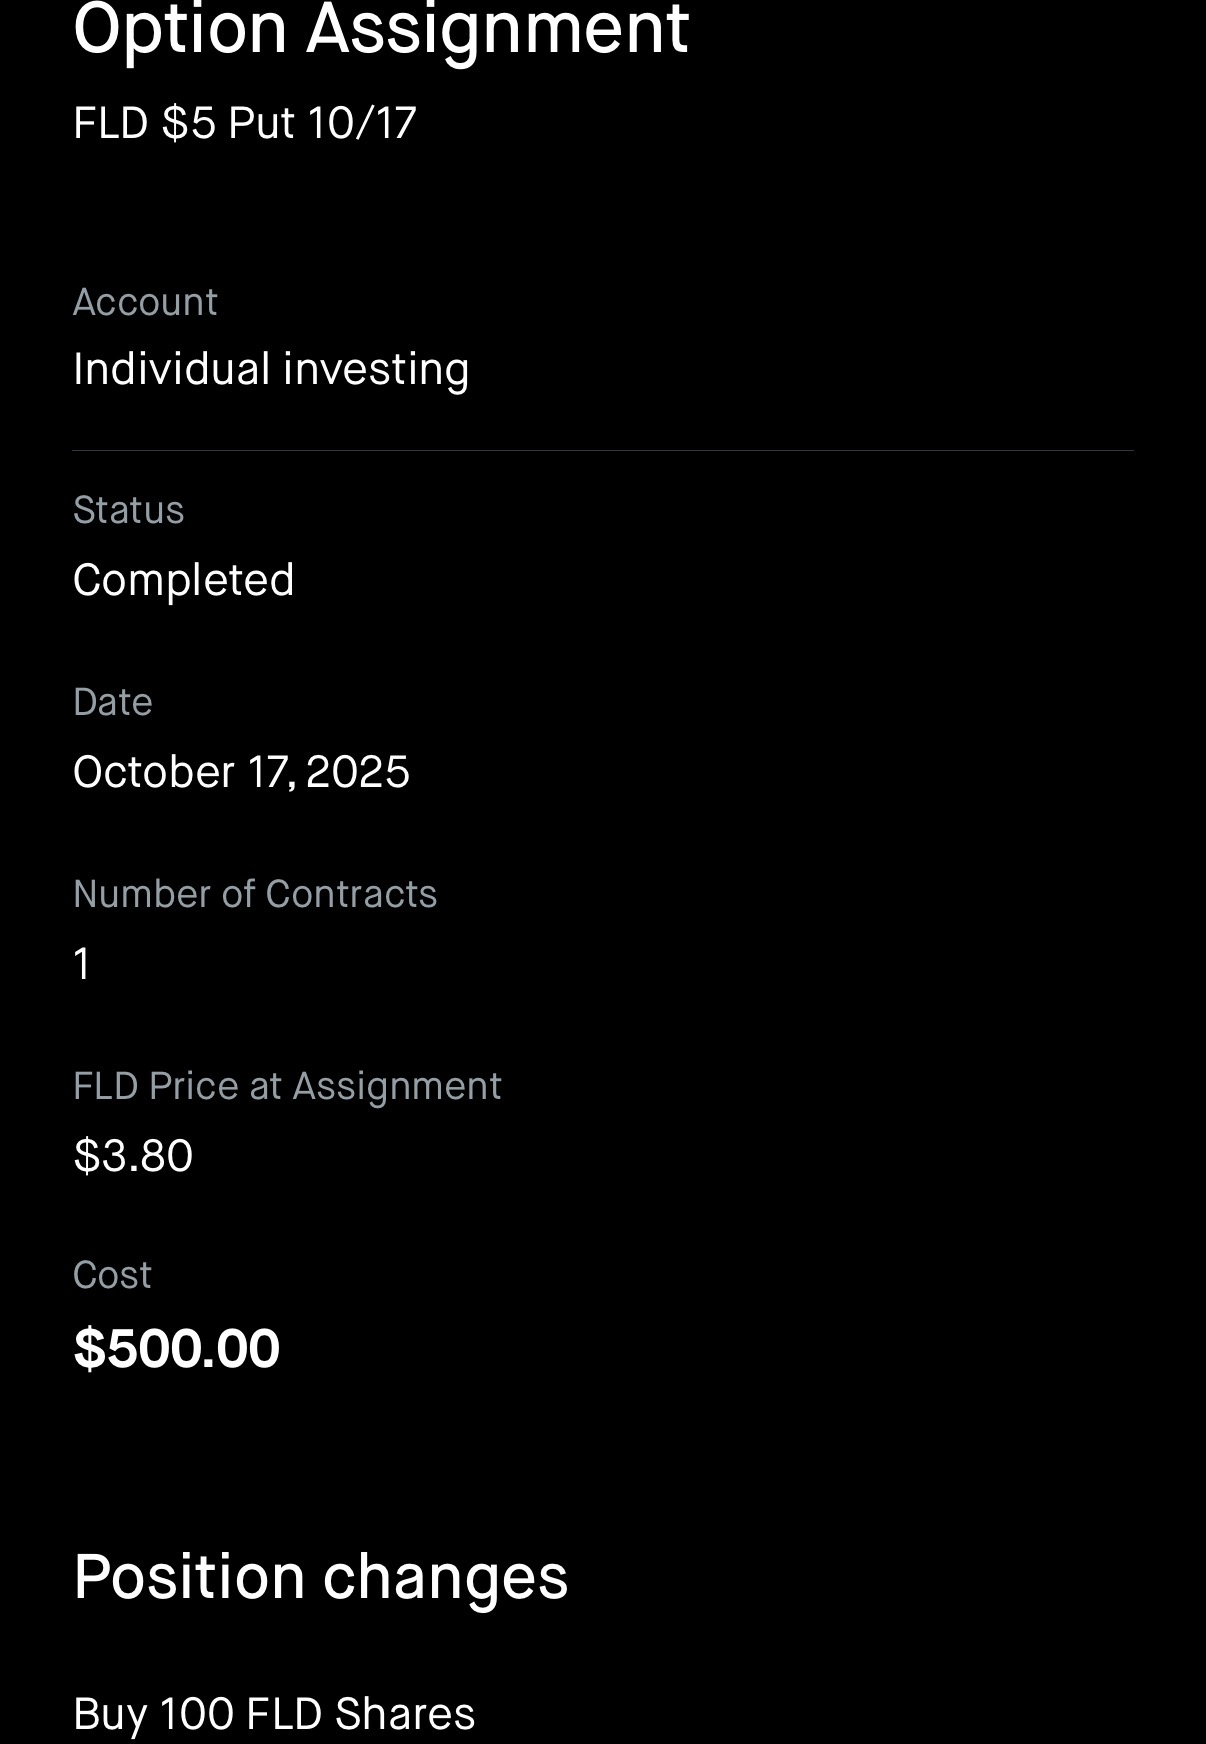The width and height of the screenshot is (1206, 1744).
Task: Tap the 10/17 expiration date in the subtitle
Action: 362,123
